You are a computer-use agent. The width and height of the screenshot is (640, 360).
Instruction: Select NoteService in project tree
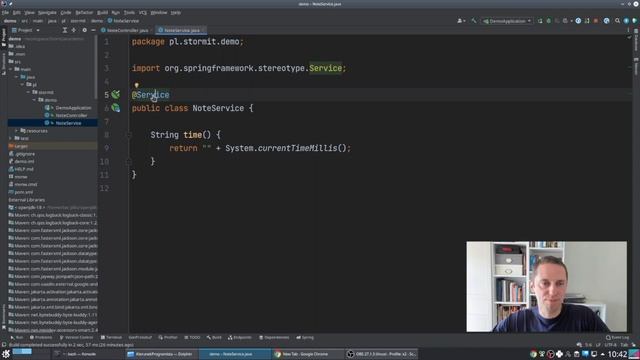[68, 123]
